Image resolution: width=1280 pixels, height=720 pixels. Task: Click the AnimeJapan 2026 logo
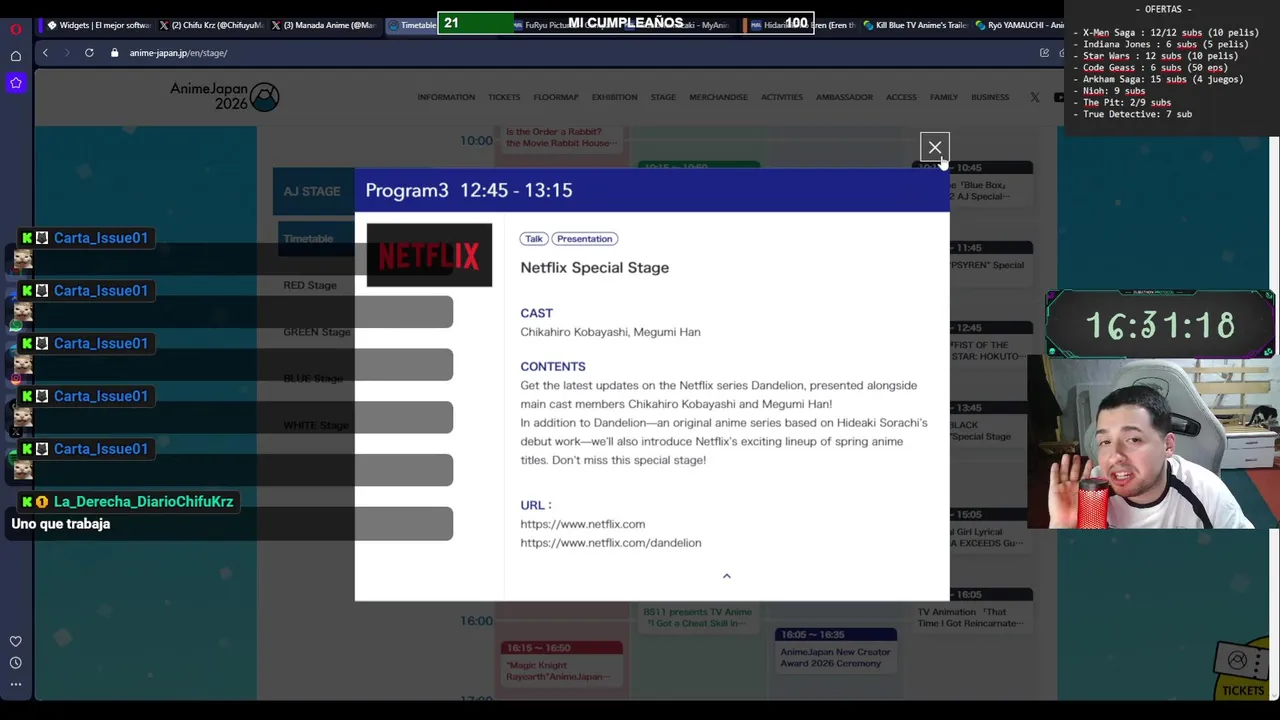tap(224, 96)
